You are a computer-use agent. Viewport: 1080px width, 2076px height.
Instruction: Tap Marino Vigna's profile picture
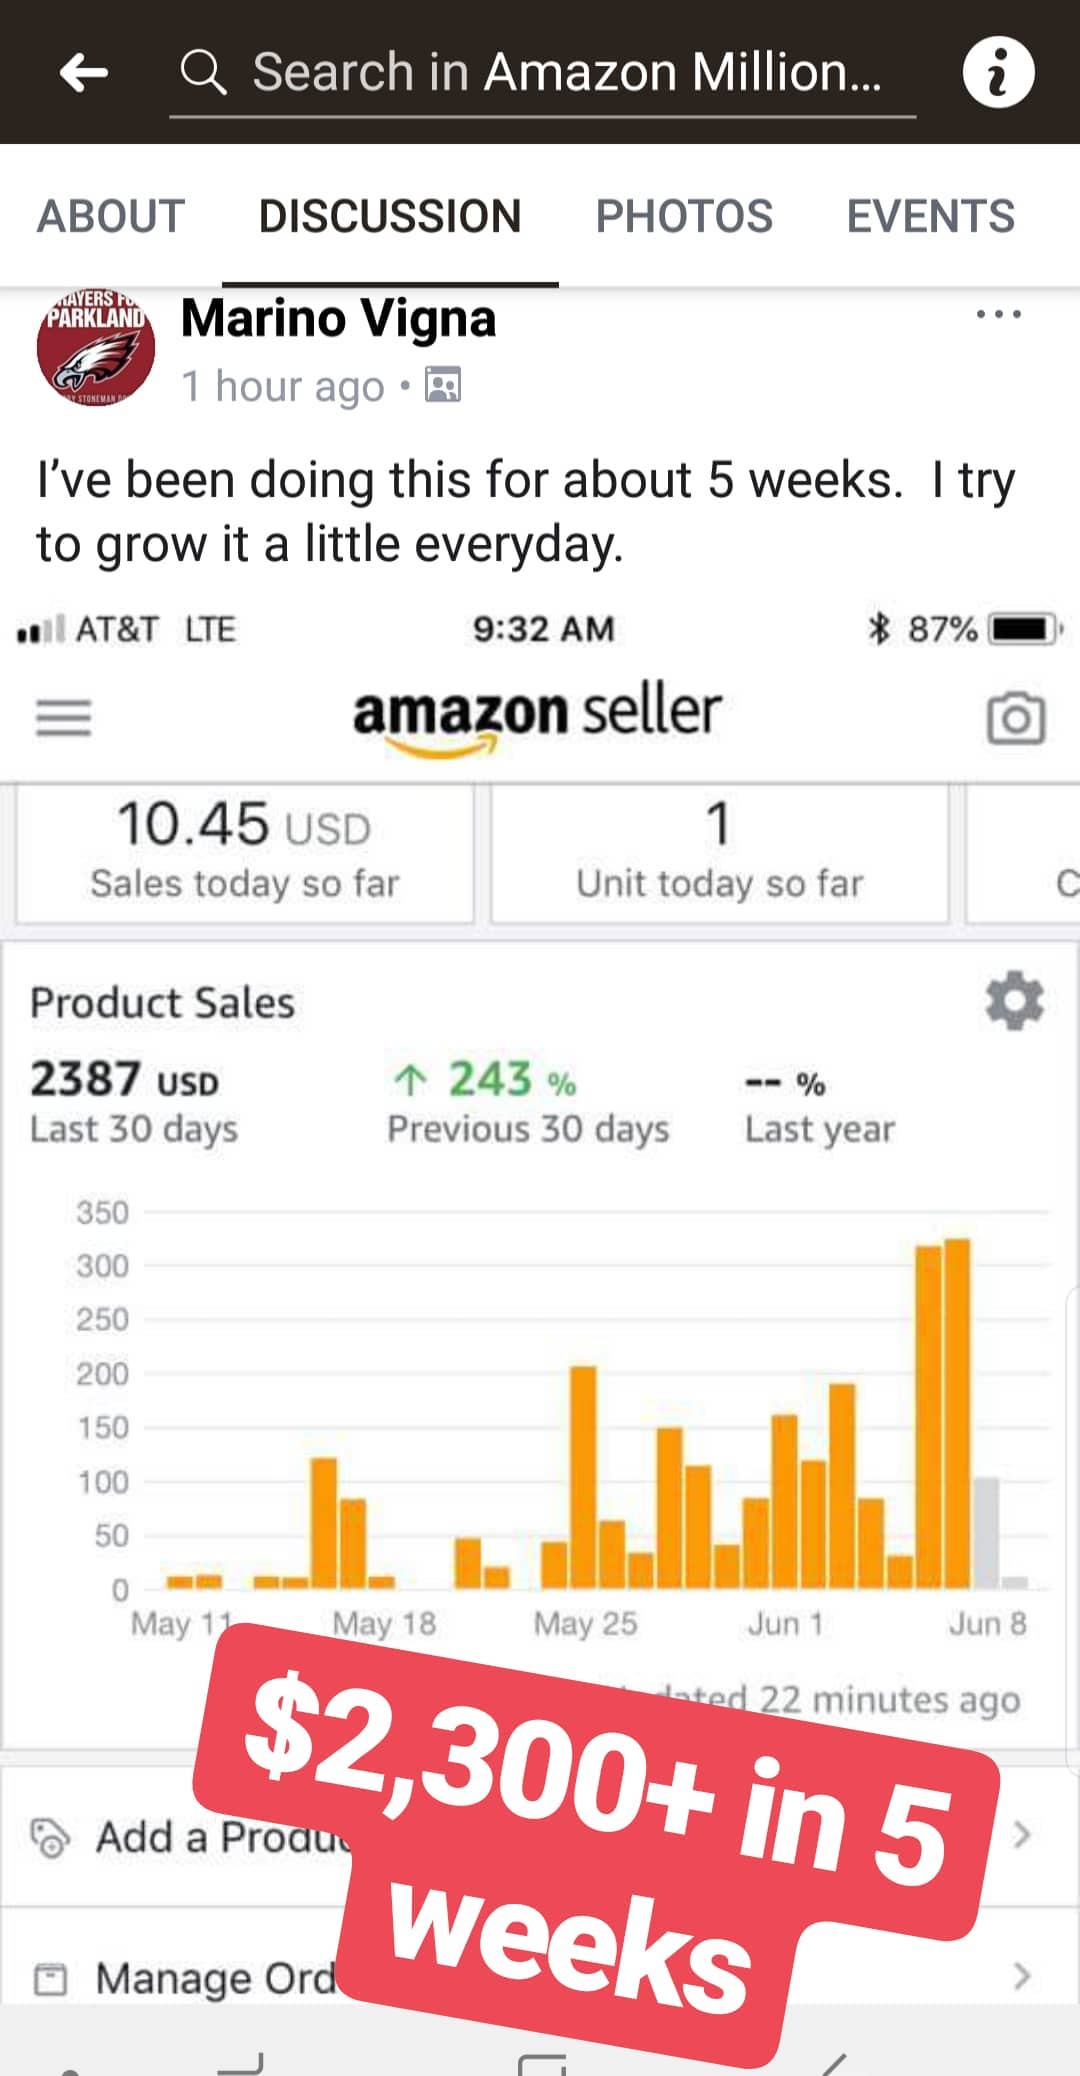tap(96, 349)
